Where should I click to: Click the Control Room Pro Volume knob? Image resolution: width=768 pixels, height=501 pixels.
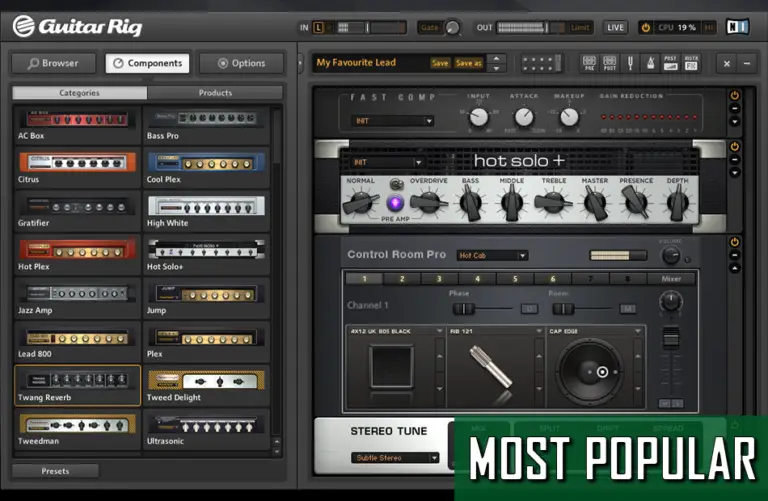click(x=671, y=255)
